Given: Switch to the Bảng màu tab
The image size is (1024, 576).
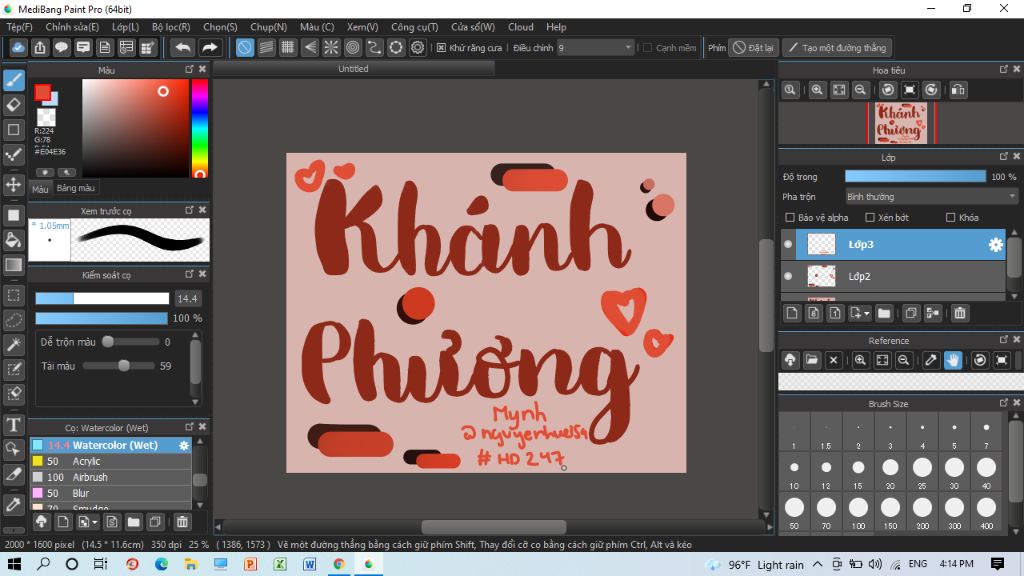Looking at the screenshot, I should pyautogui.click(x=76, y=188).
